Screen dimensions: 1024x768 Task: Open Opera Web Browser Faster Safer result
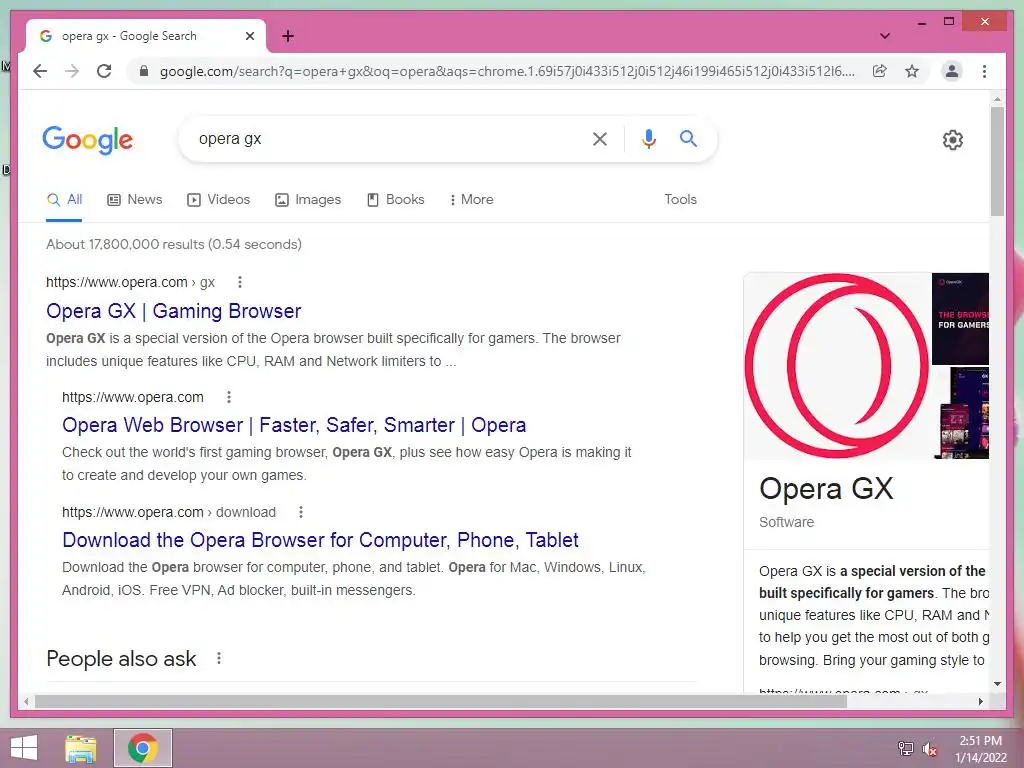click(x=294, y=425)
